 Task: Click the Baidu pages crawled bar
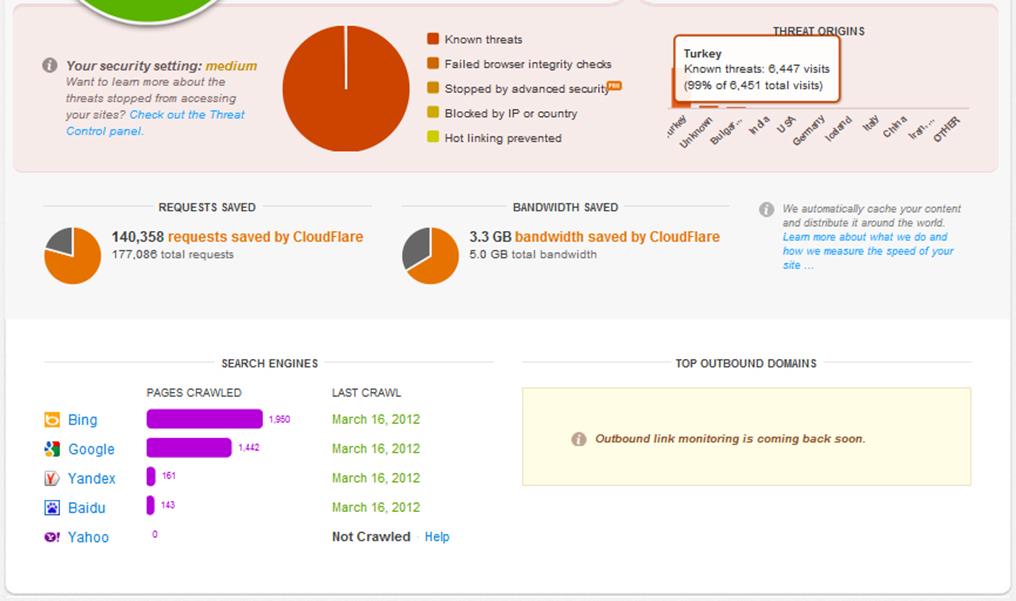click(x=150, y=505)
